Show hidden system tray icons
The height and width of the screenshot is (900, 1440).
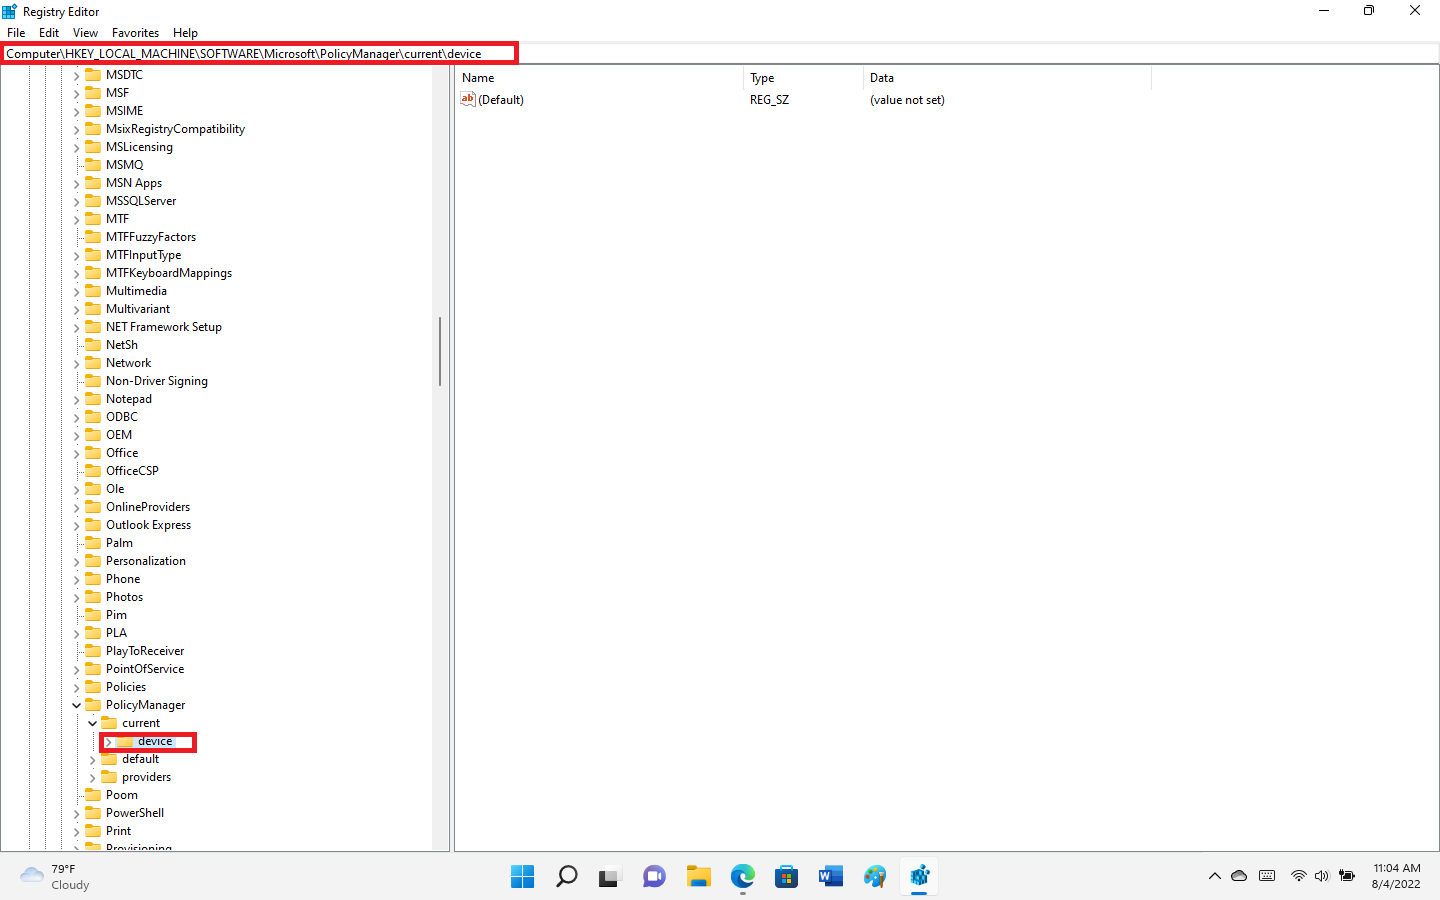[1214, 876]
